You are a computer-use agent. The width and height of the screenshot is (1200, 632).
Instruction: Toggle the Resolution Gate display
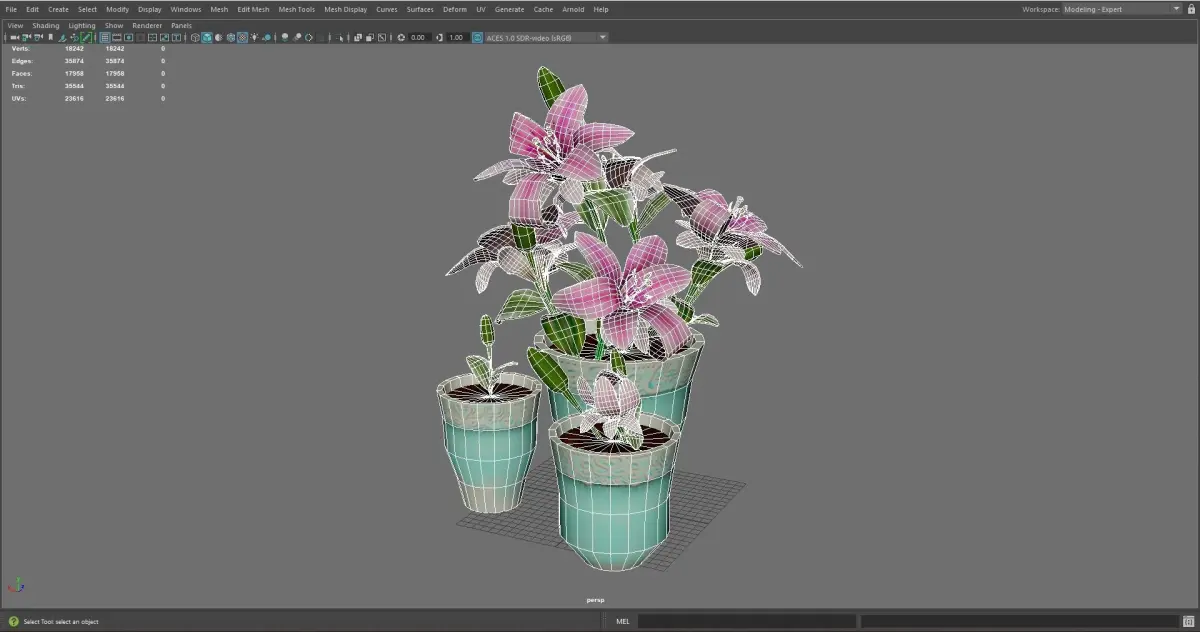point(128,37)
